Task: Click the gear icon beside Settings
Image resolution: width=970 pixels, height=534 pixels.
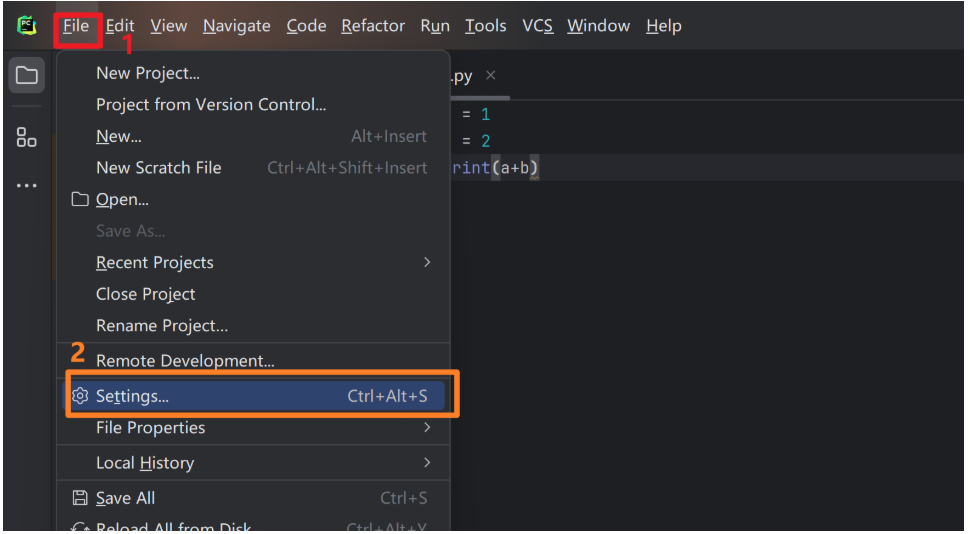Action: point(80,396)
